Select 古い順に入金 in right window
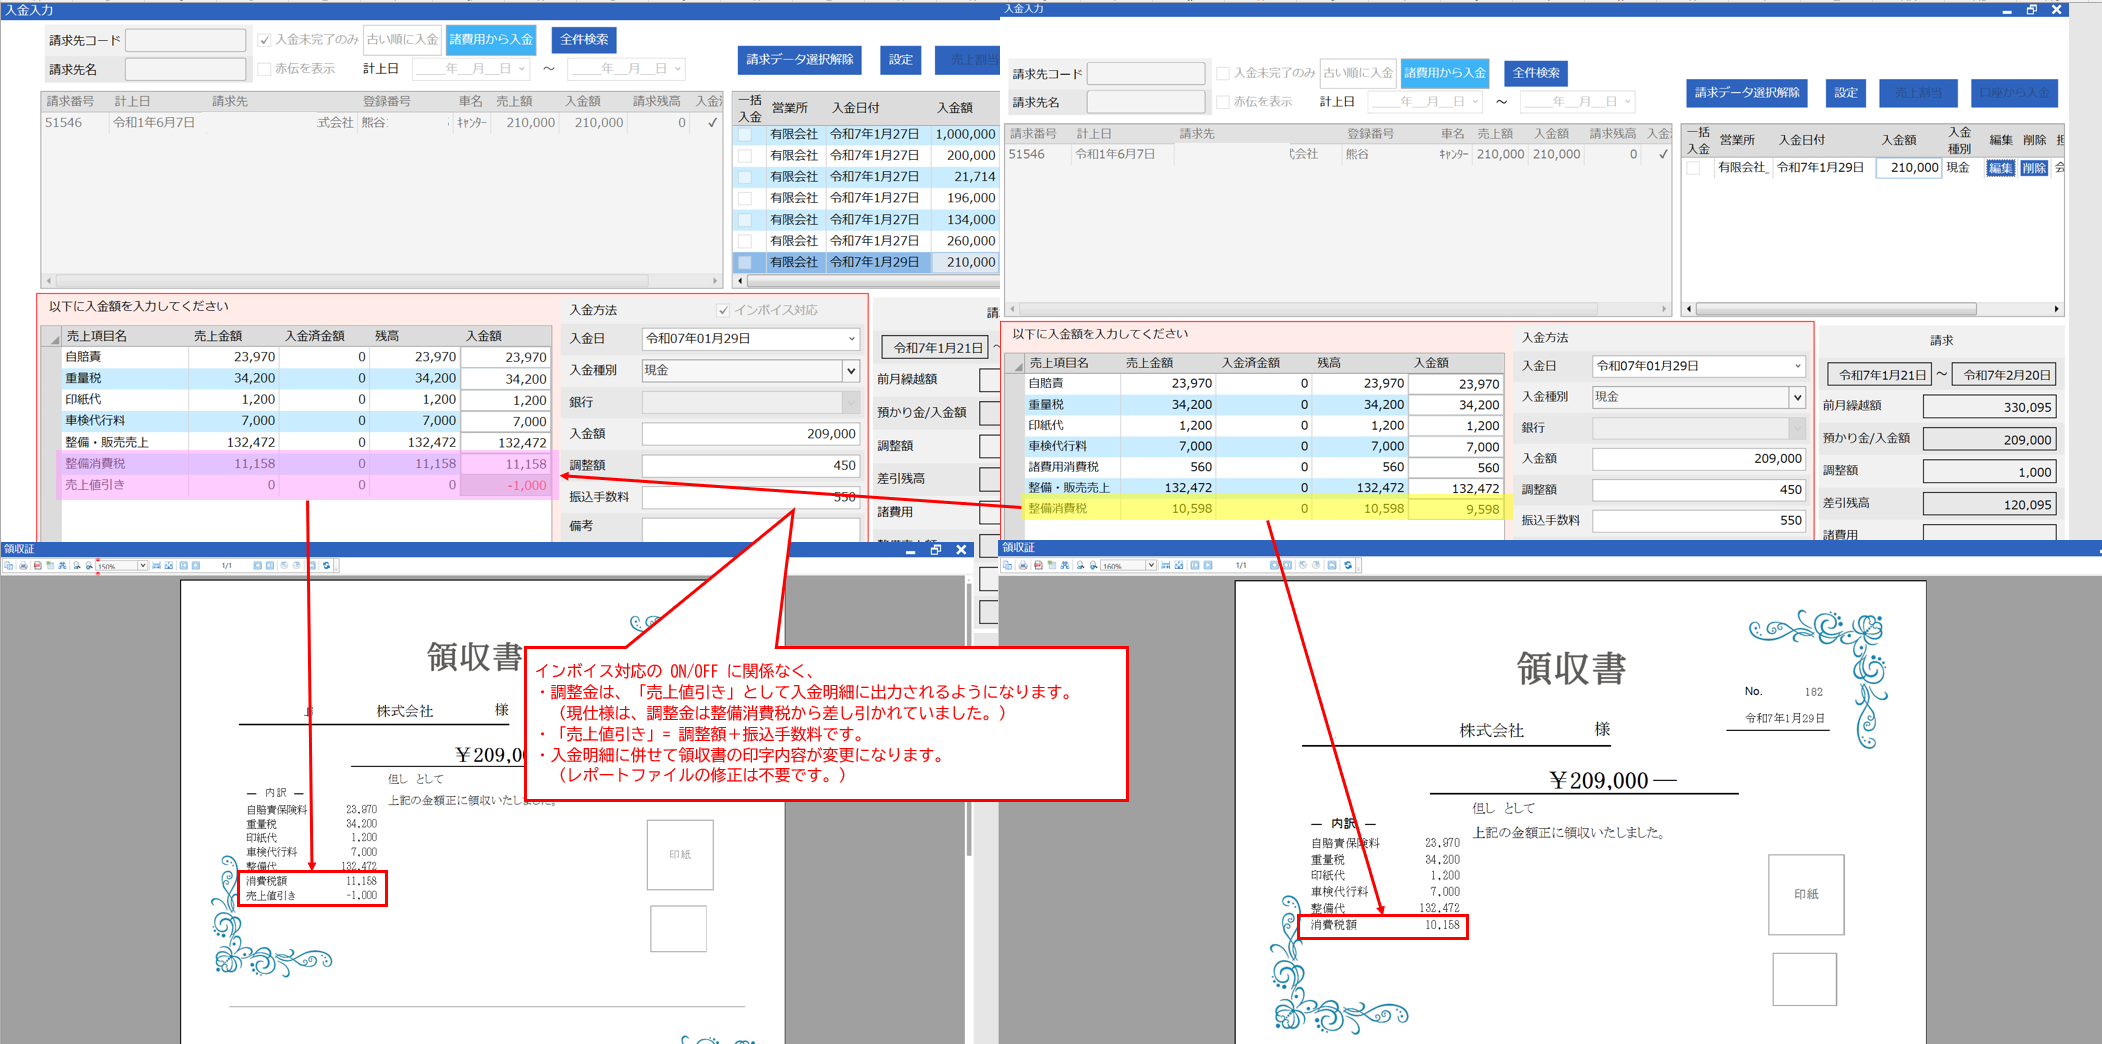Viewport: 2102px width, 1044px height. tap(1357, 73)
